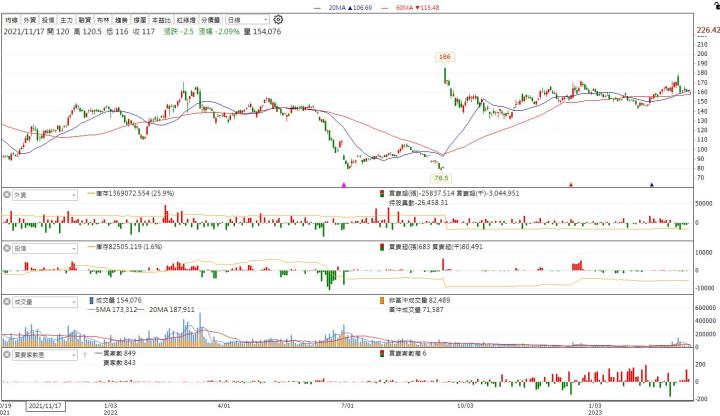Close the 成交量 volume panel
This screenshot has width=720, height=416.
coord(6,300)
